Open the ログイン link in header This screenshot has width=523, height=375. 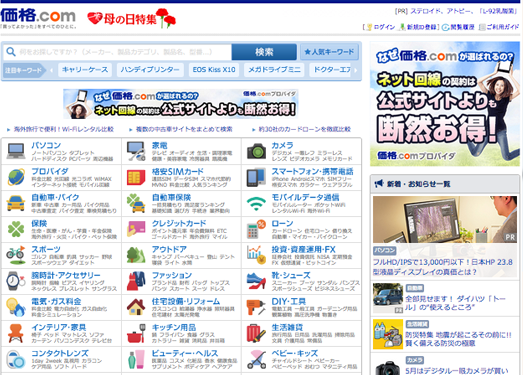pyautogui.click(x=384, y=27)
